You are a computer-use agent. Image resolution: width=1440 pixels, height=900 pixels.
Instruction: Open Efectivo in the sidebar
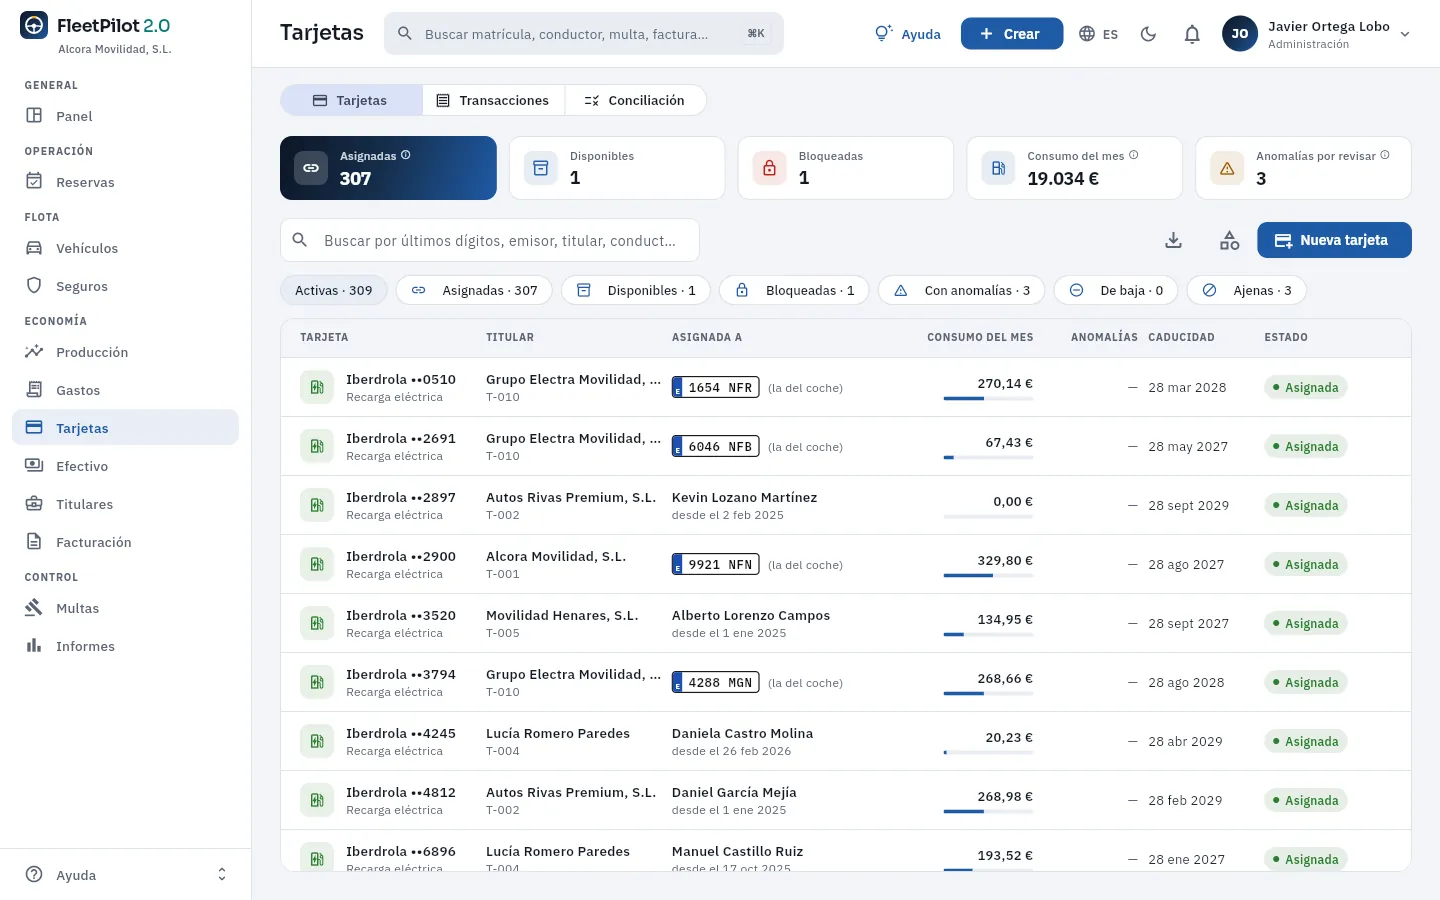pyautogui.click(x=125, y=466)
